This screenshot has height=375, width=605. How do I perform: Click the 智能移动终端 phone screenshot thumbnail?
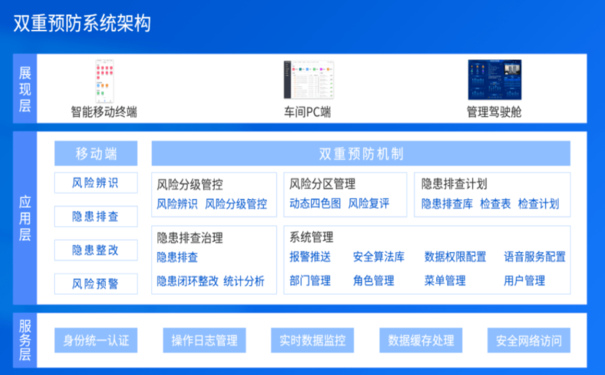[105, 81]
